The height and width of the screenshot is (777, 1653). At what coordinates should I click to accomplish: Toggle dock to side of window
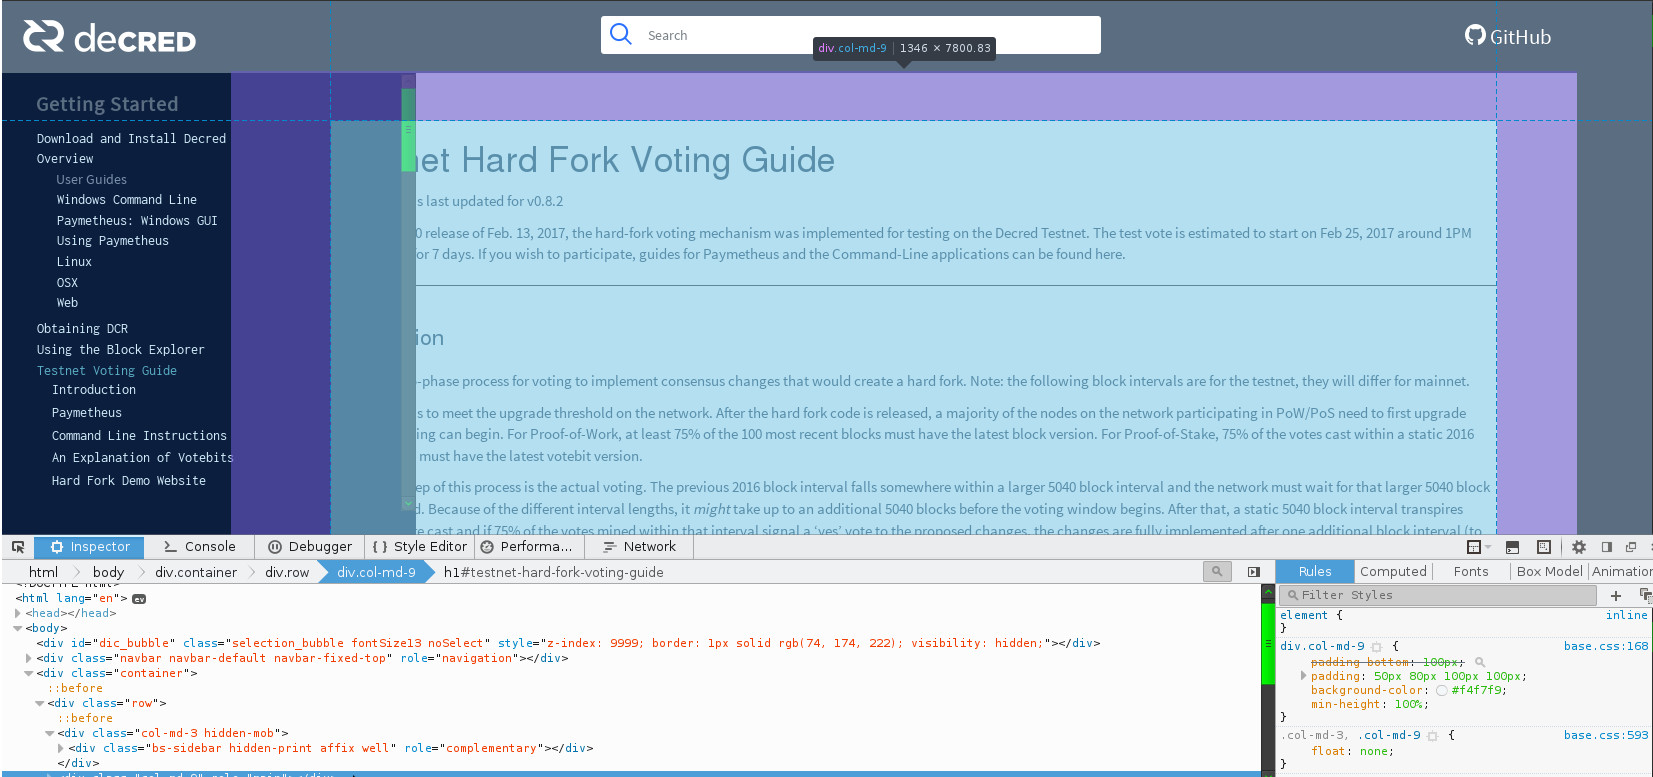tap(1607, 547)
